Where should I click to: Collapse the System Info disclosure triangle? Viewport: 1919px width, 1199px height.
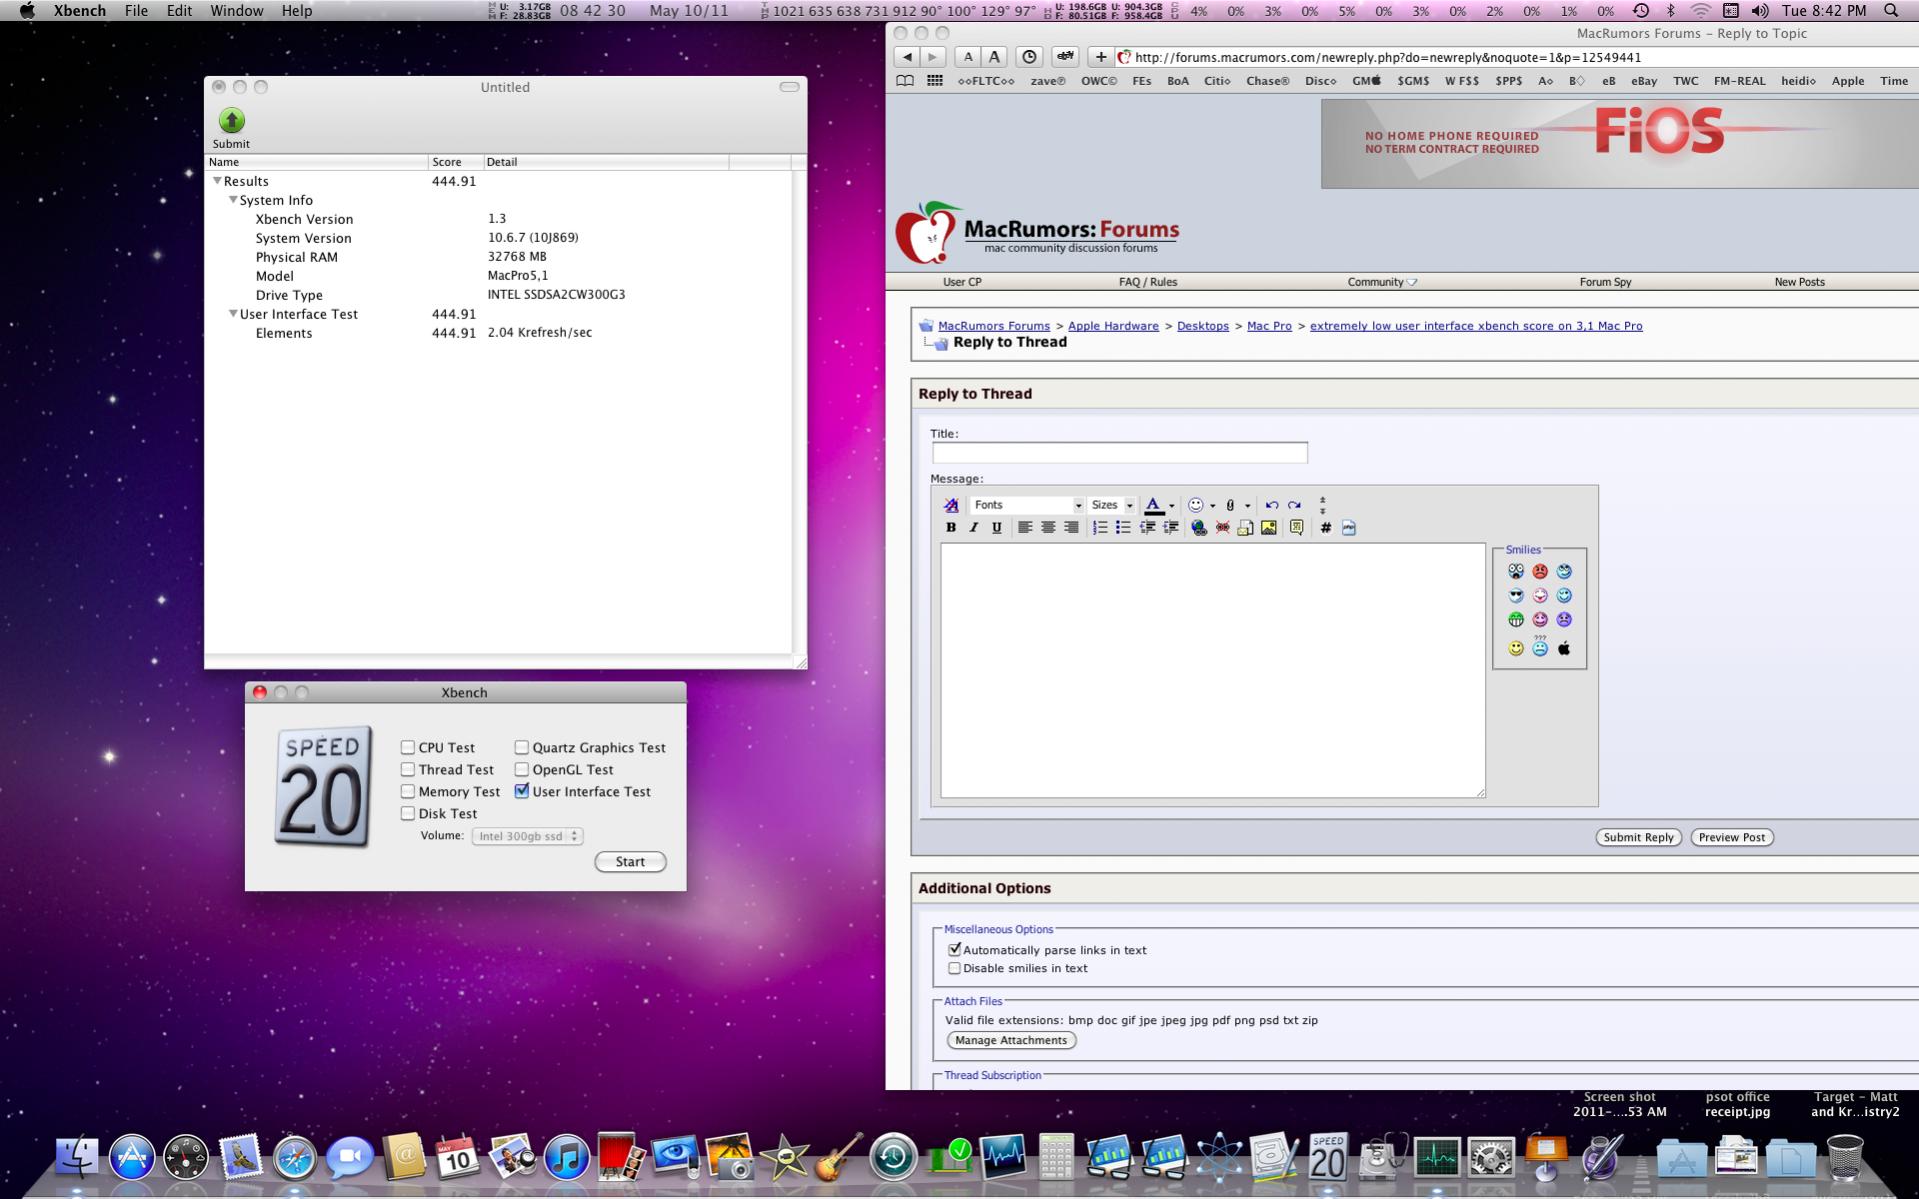[x=233, y=200]
